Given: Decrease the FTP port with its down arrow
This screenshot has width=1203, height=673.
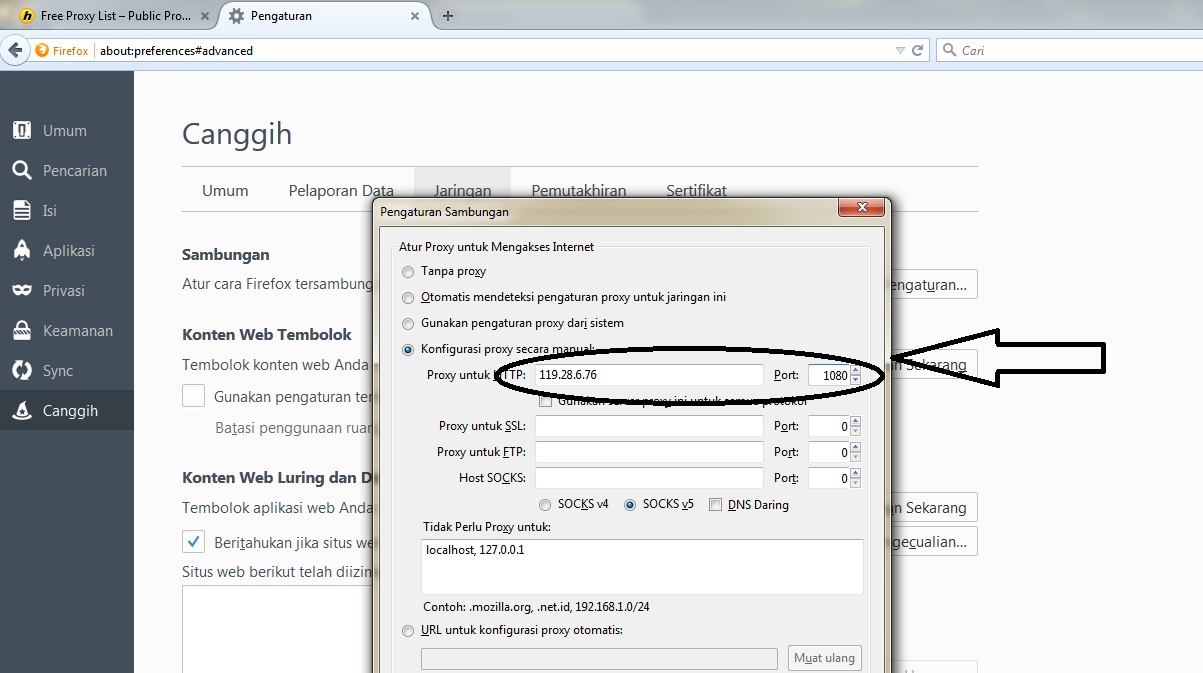Looking at the screenshot, I should [855, 458].
